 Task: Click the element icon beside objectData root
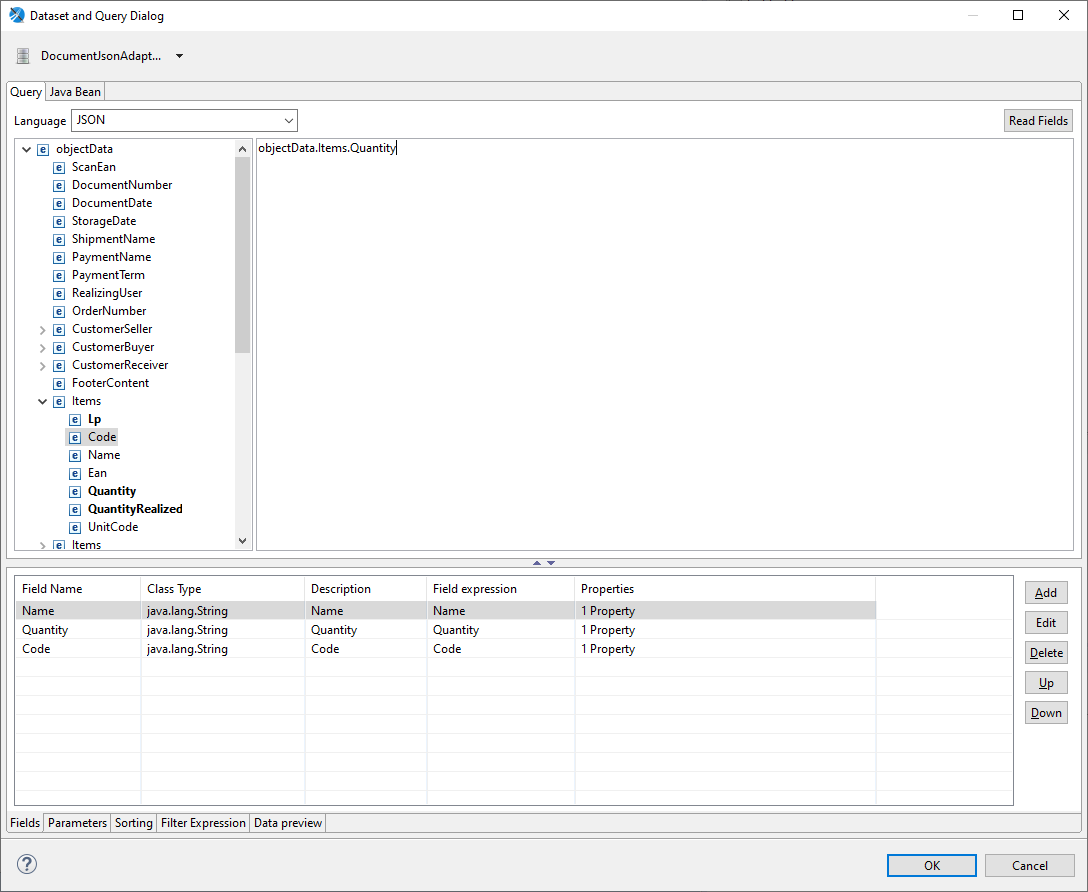tap(43, 149)
